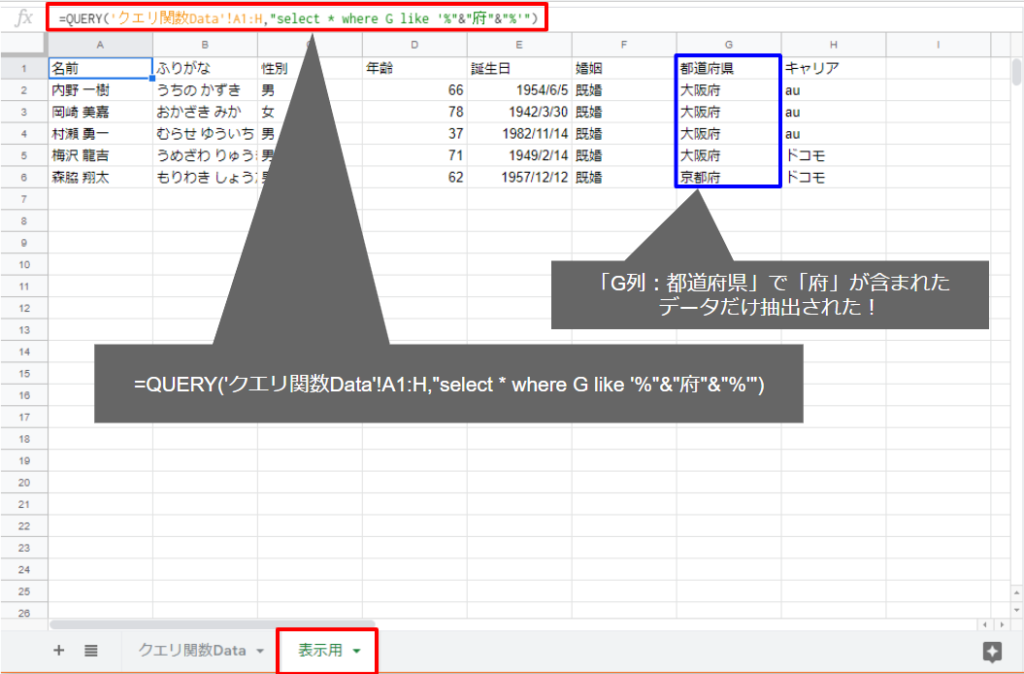
Task: Click 大阪府 cell in 内野 一樹 row
Action: [x=729, y=90]
